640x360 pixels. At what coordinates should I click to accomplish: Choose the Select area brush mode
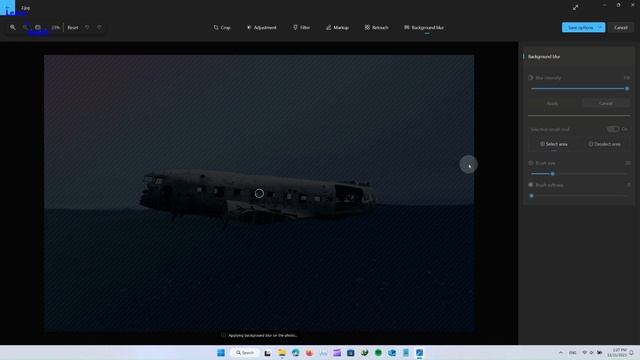click(x=553, y=144)
